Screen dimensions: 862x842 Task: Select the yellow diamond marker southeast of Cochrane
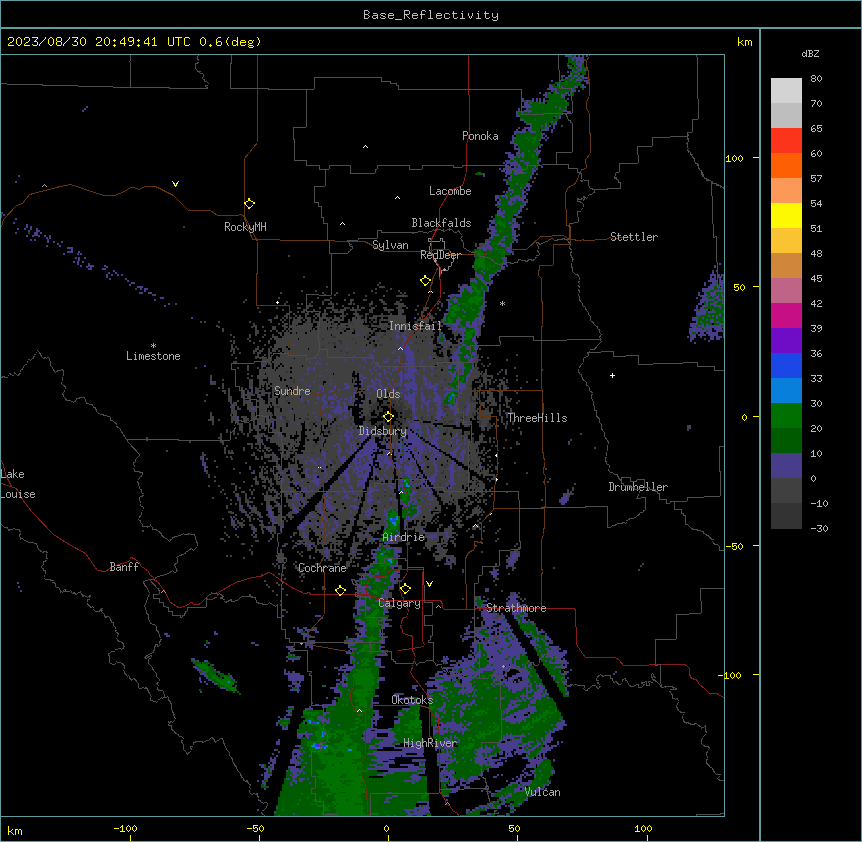tap(340, 590)
